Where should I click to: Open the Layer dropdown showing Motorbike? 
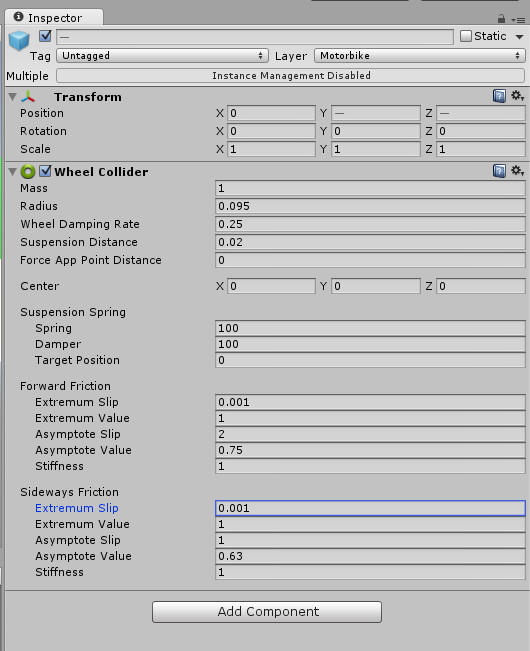(420, 56)
